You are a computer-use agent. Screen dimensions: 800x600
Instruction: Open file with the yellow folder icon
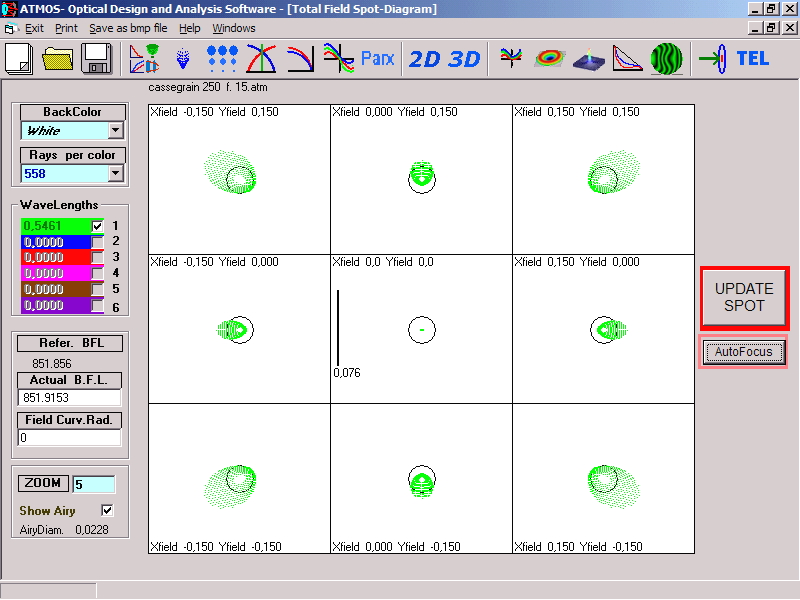click(59, 59)
